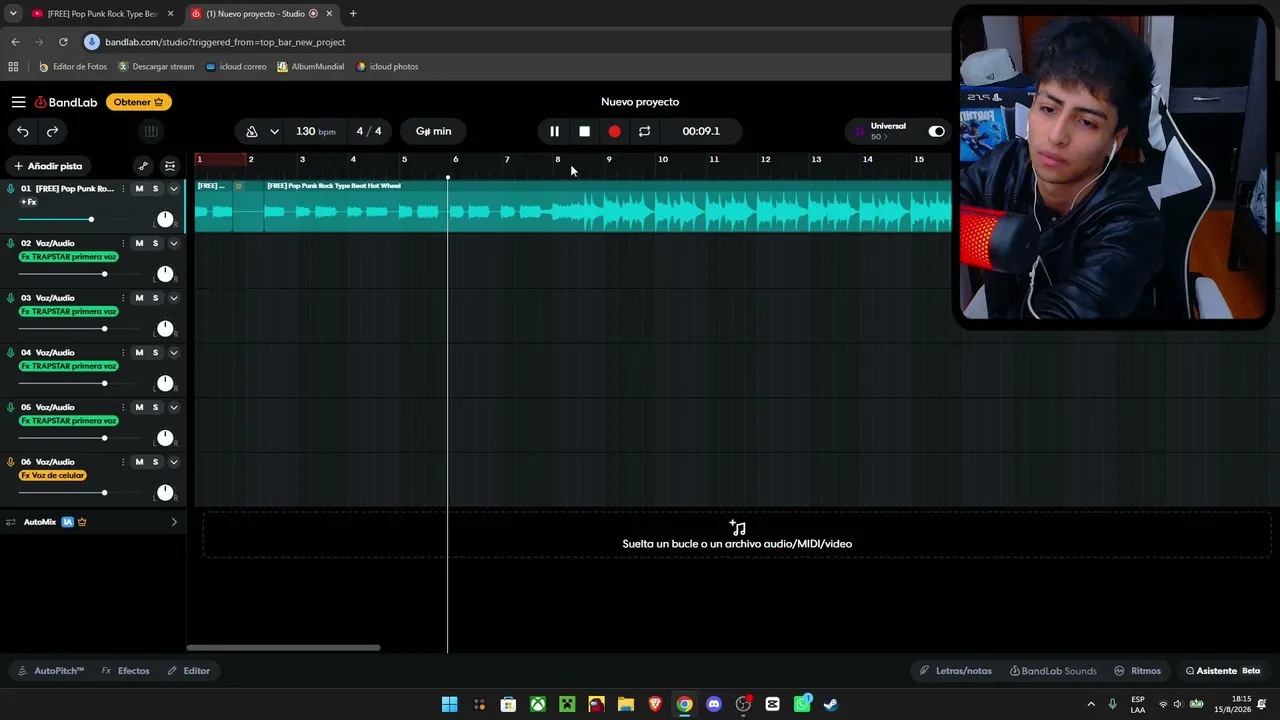Open WhatsApp from the taskbar
Image resolution: width=1280 pixels, height=720 pixels.
coord(802,704)
